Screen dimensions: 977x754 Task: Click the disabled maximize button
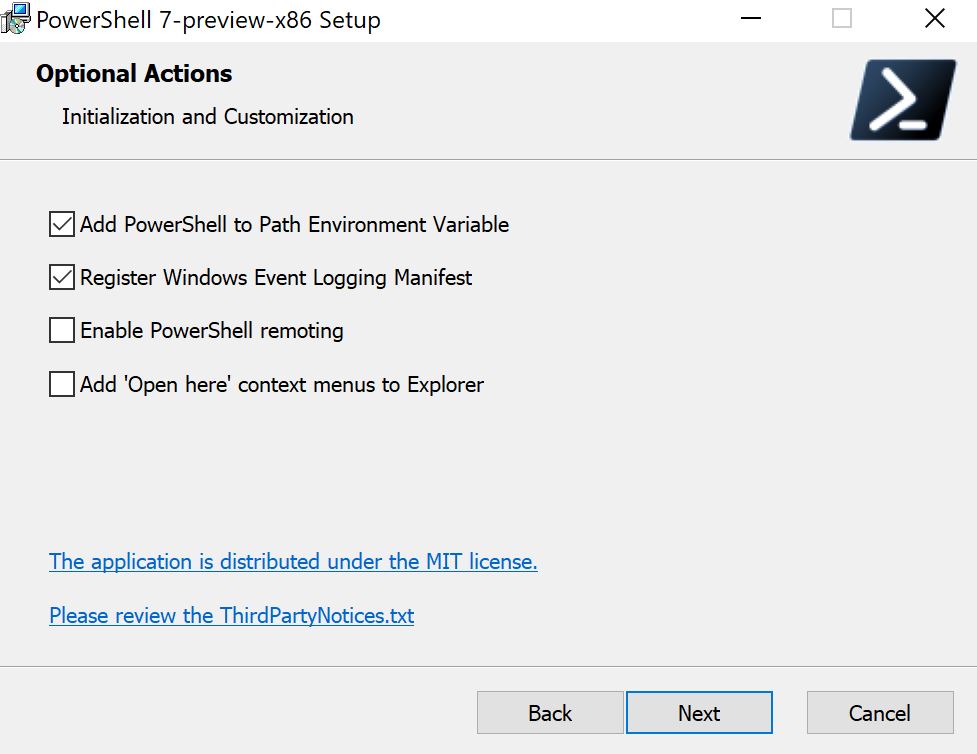pyautogui.click(x=842, y=19)
